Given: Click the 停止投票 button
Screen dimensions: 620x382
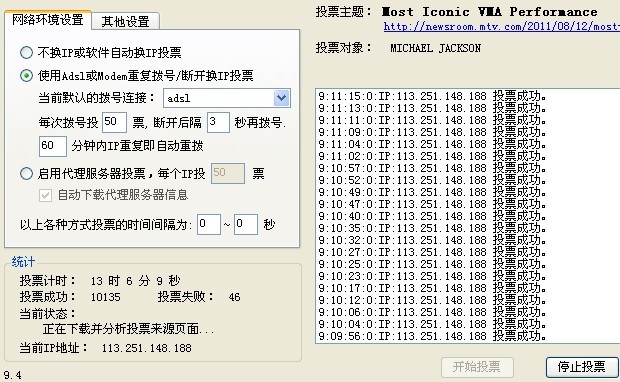Looking at the screenshot, I should (x=582, y=367).
